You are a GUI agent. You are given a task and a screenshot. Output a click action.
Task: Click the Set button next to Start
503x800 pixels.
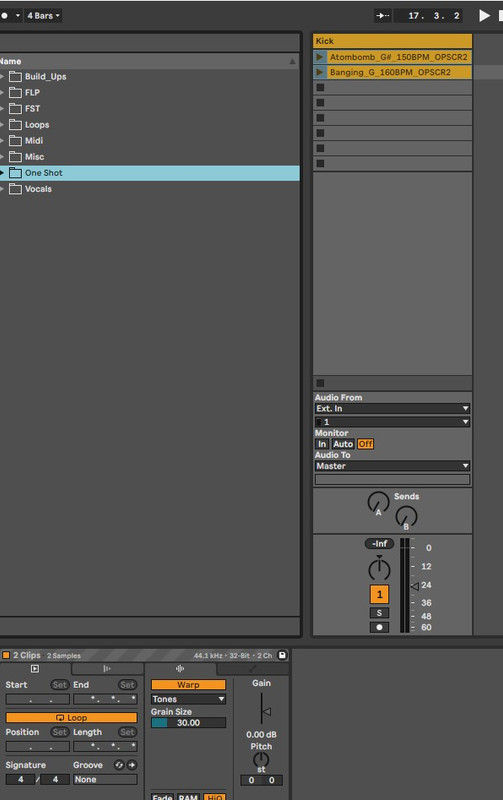60,685
